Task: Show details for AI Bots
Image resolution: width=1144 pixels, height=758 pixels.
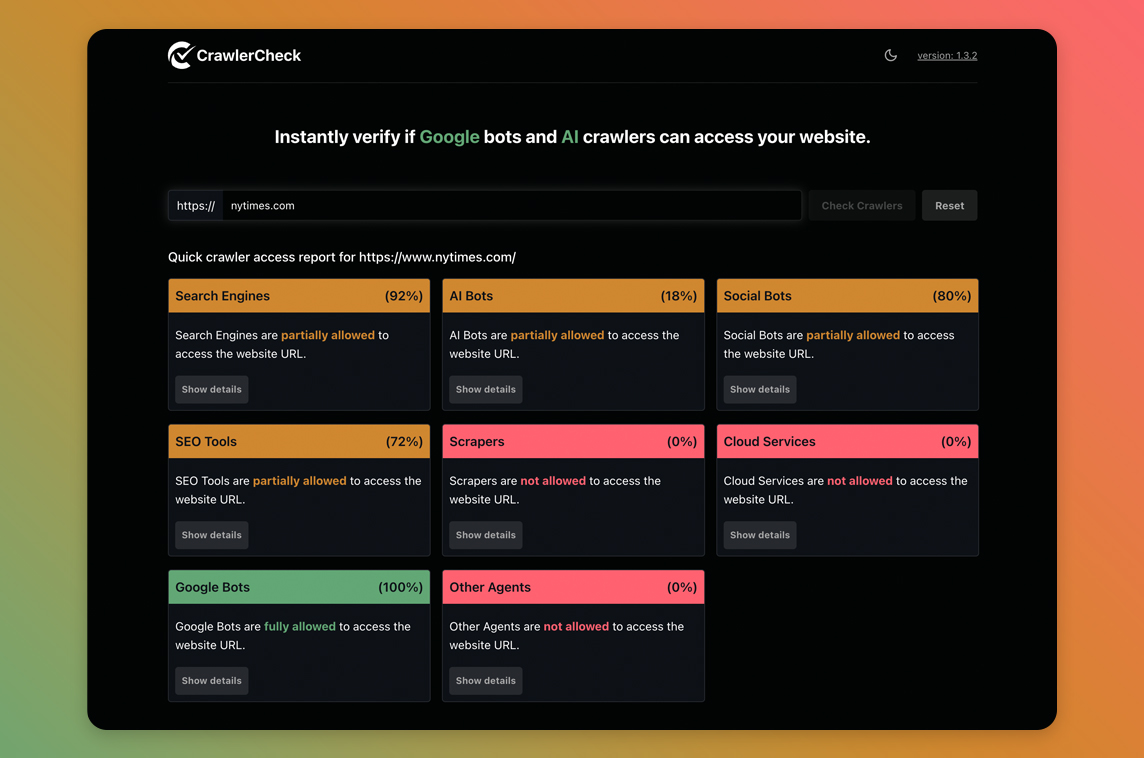Action: 486,390
